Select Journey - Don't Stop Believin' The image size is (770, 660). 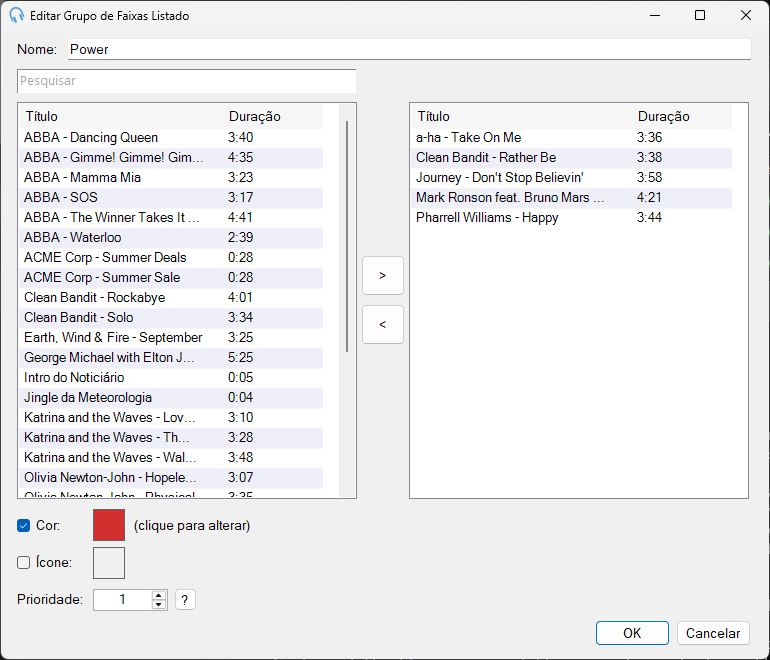click(x=572, y=177)
